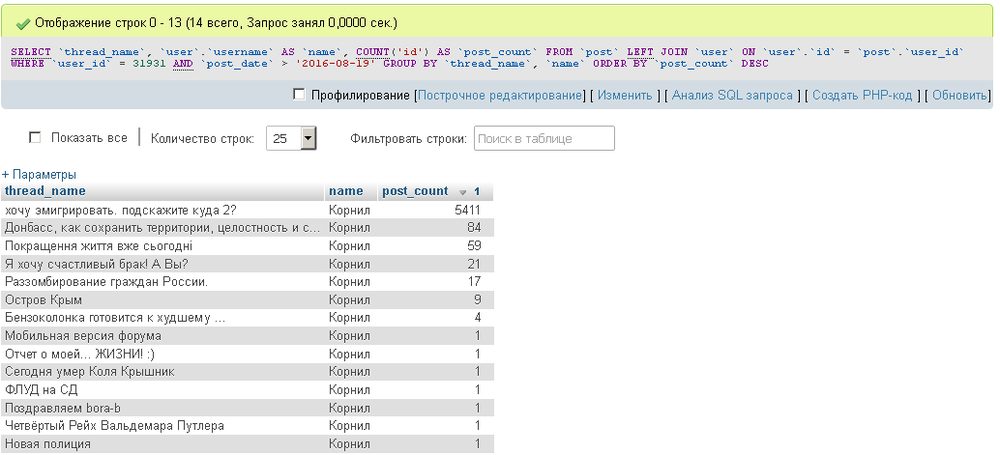Sort by the post_count column header
Image resolution: width=1000 pixels, height=455 pixels.
[415, 191]
